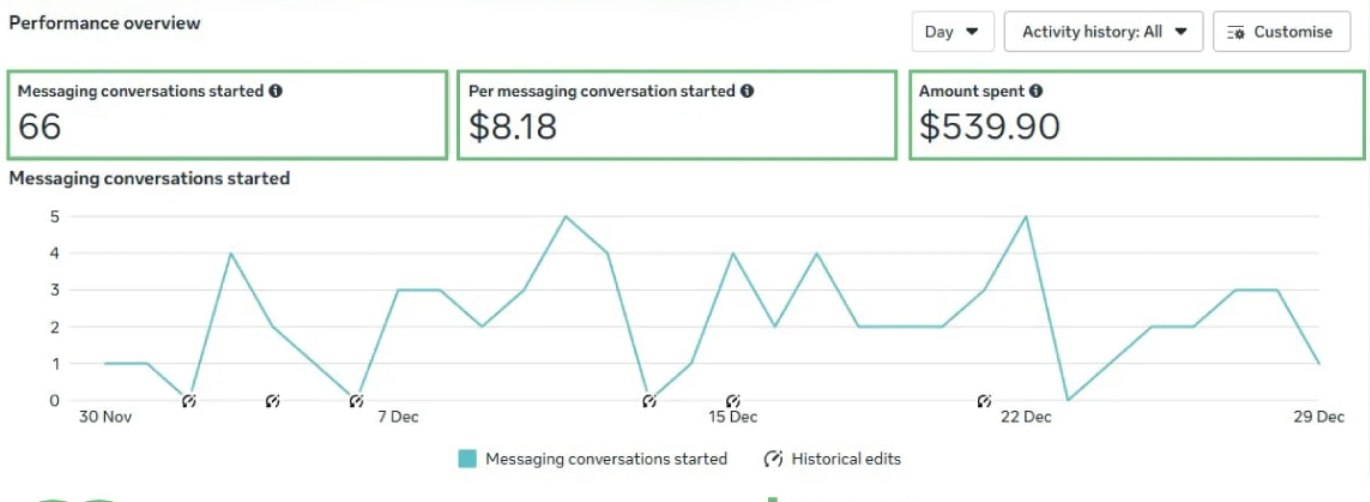Select the Per messaging conversation started card
Screen dimensions: 1370x502
point(676,115)
